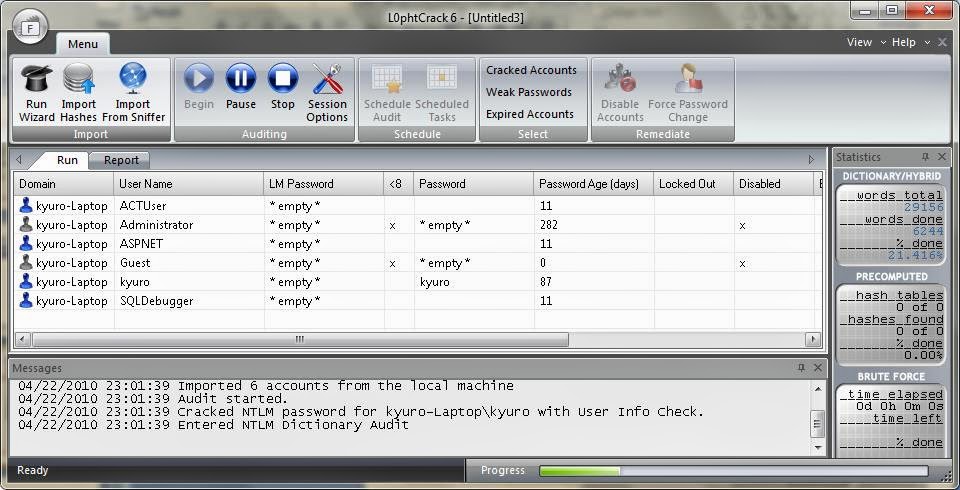The image size is (960, 490).
Task: Click the left tab scroll arrow
Action: [18, 160]
